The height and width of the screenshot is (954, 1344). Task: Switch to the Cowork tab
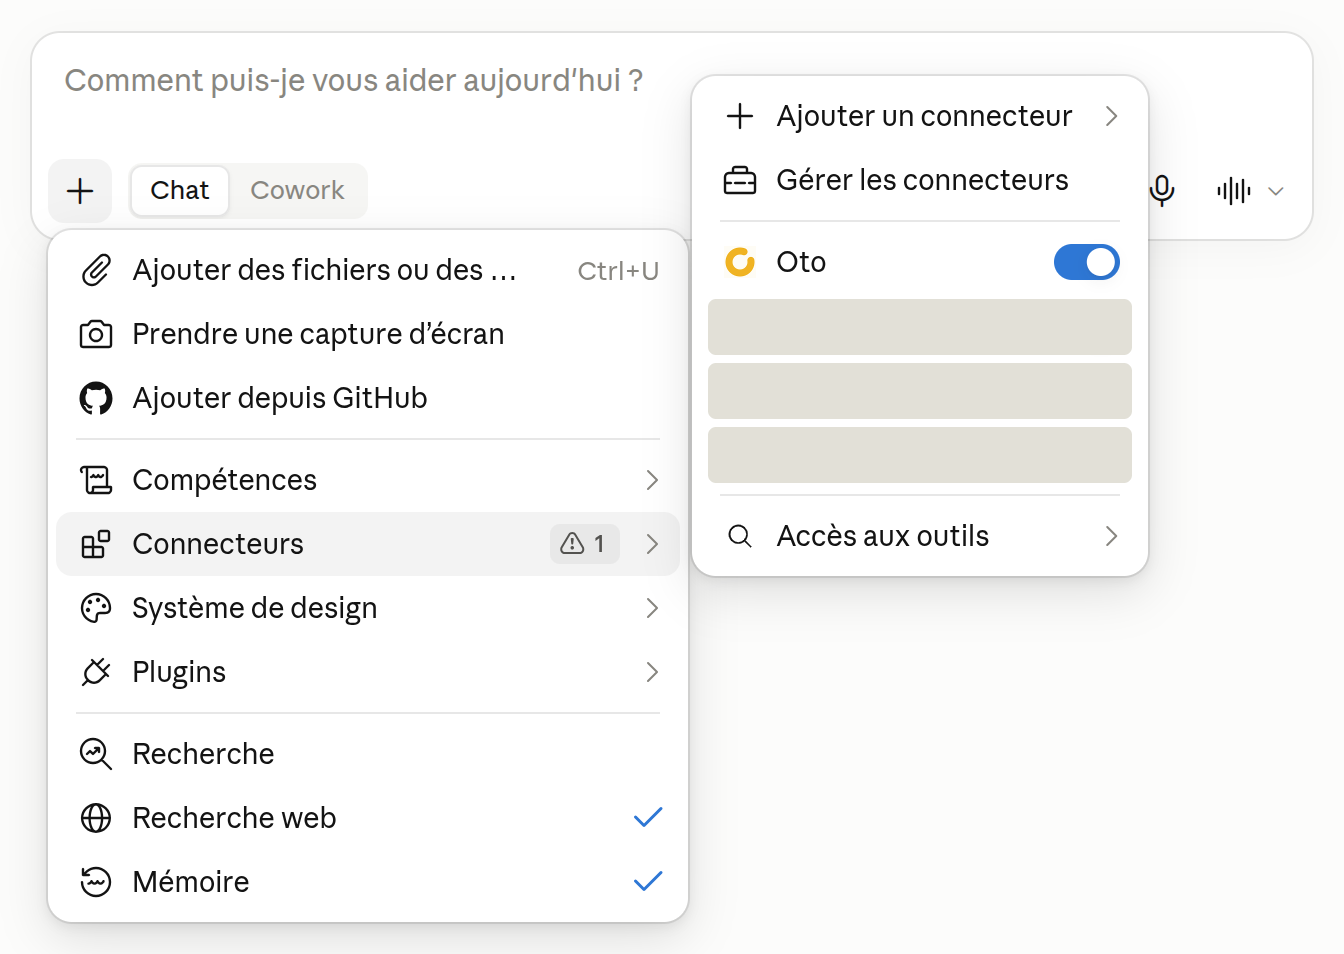click(x=297, y=190)
